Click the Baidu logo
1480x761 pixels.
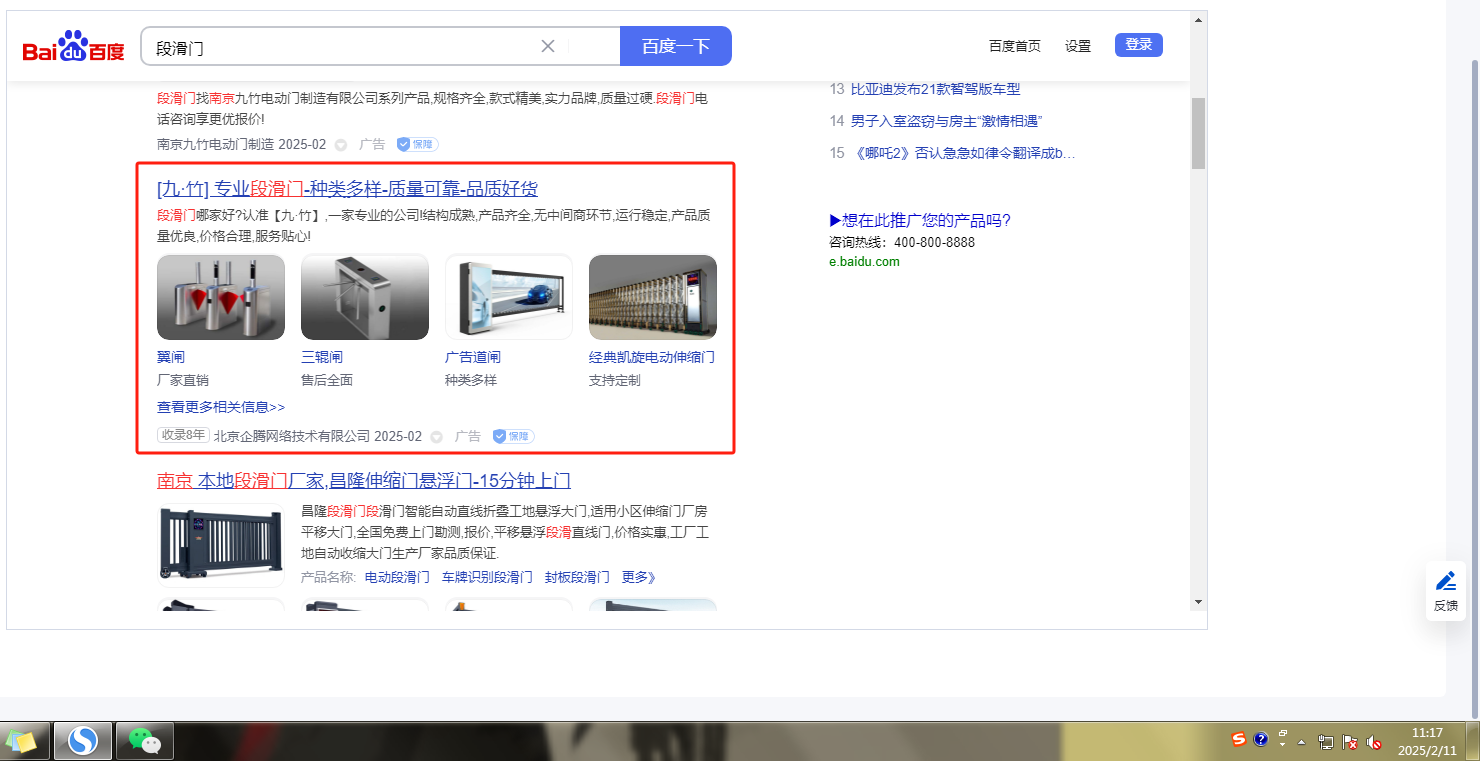74,46
